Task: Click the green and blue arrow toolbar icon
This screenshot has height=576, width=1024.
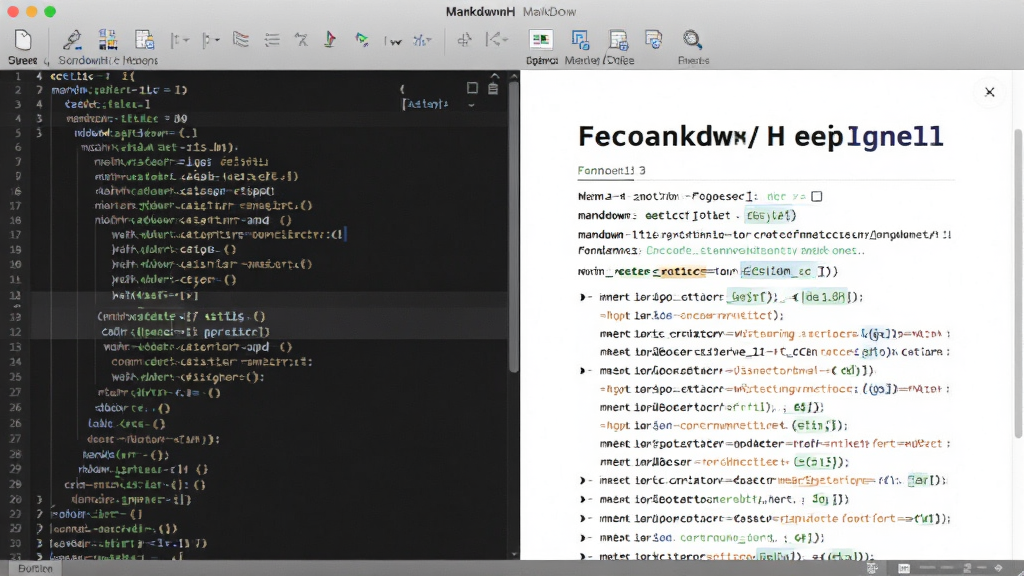Action: [361, 40]
